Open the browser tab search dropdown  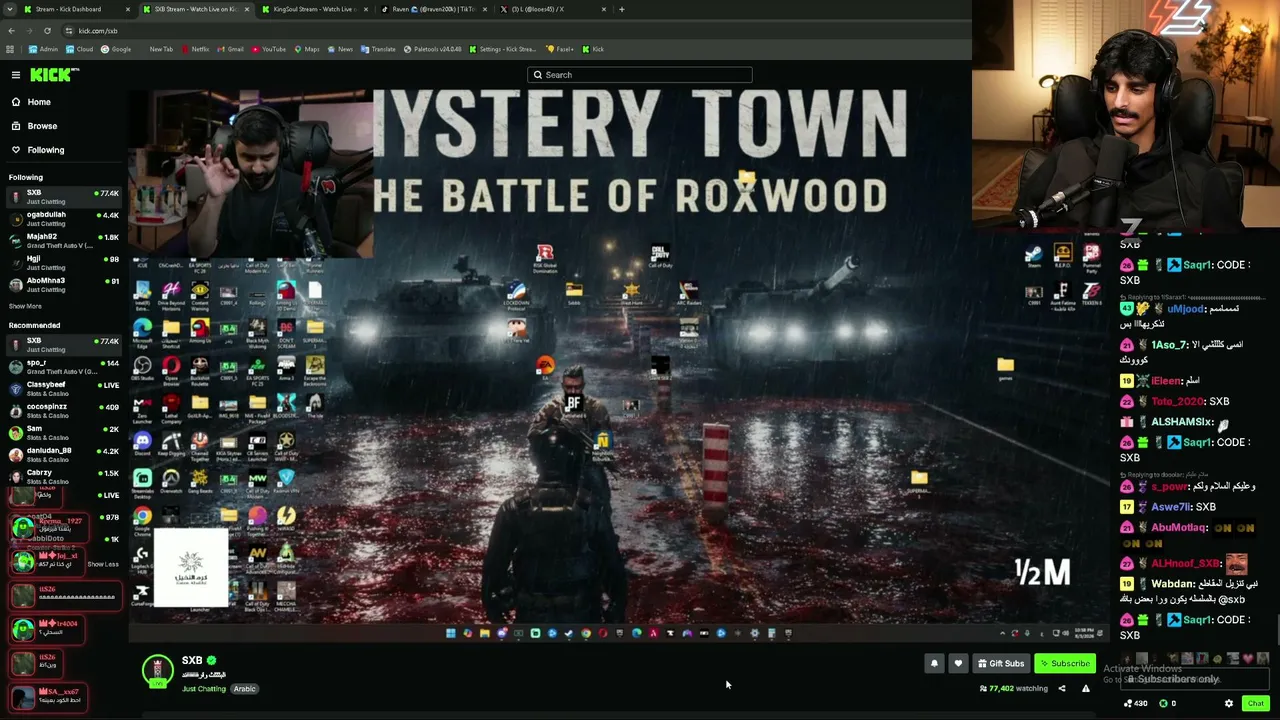click(10, 9)
